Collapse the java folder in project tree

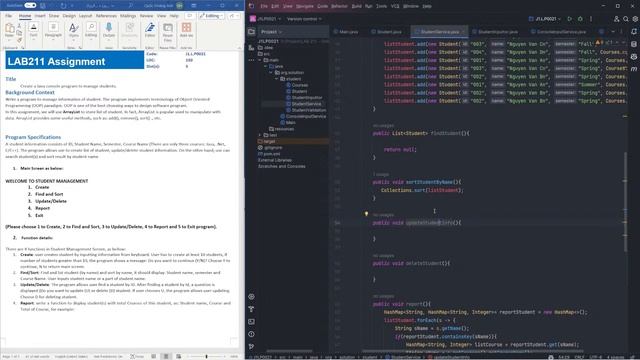pos(265,66)
